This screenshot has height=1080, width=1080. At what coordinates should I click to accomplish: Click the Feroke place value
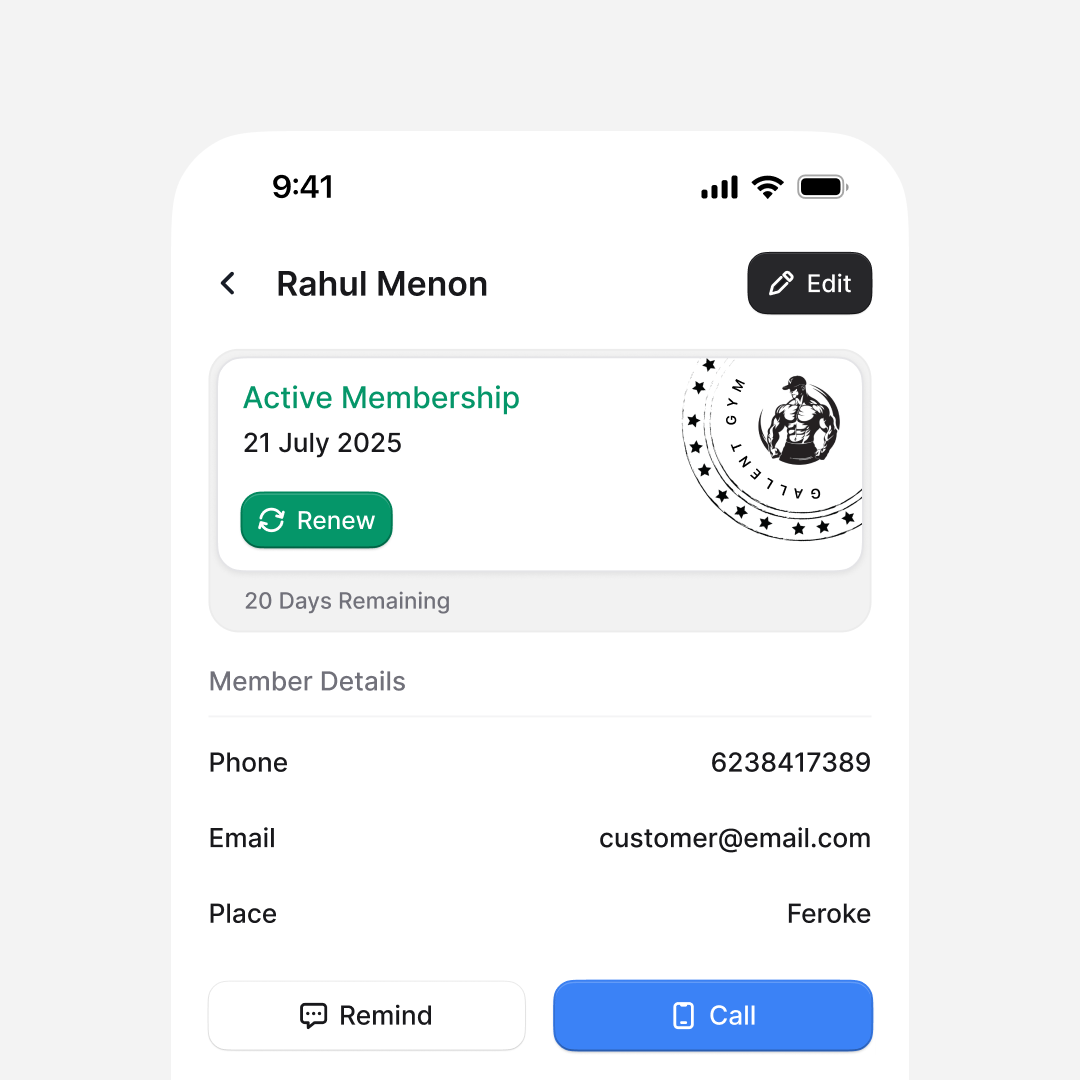click(x=828, y=914)
